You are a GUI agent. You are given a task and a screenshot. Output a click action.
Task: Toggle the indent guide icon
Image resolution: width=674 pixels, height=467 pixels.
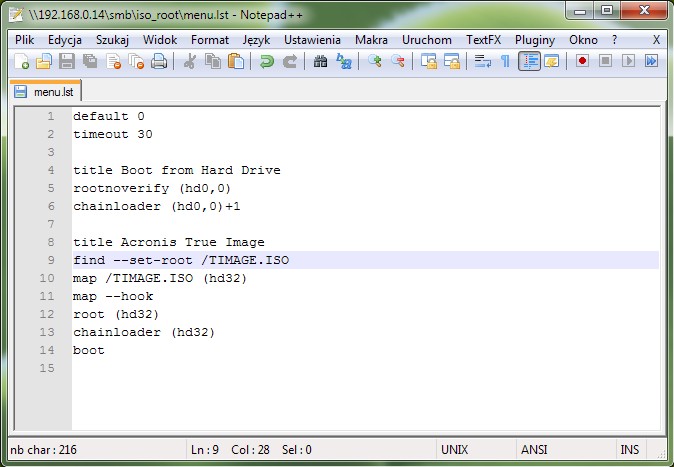[x=529, y=61]
